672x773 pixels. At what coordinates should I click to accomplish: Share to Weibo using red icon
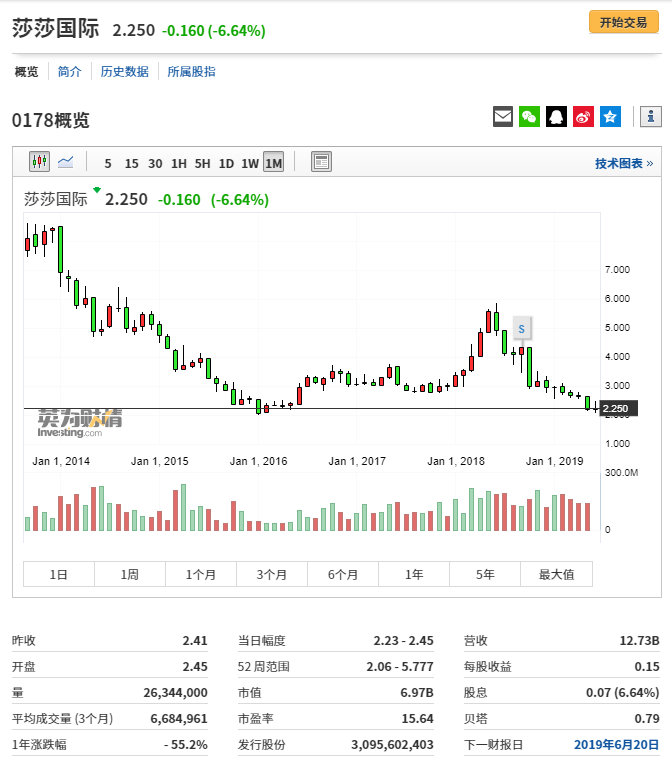point(583,117)
